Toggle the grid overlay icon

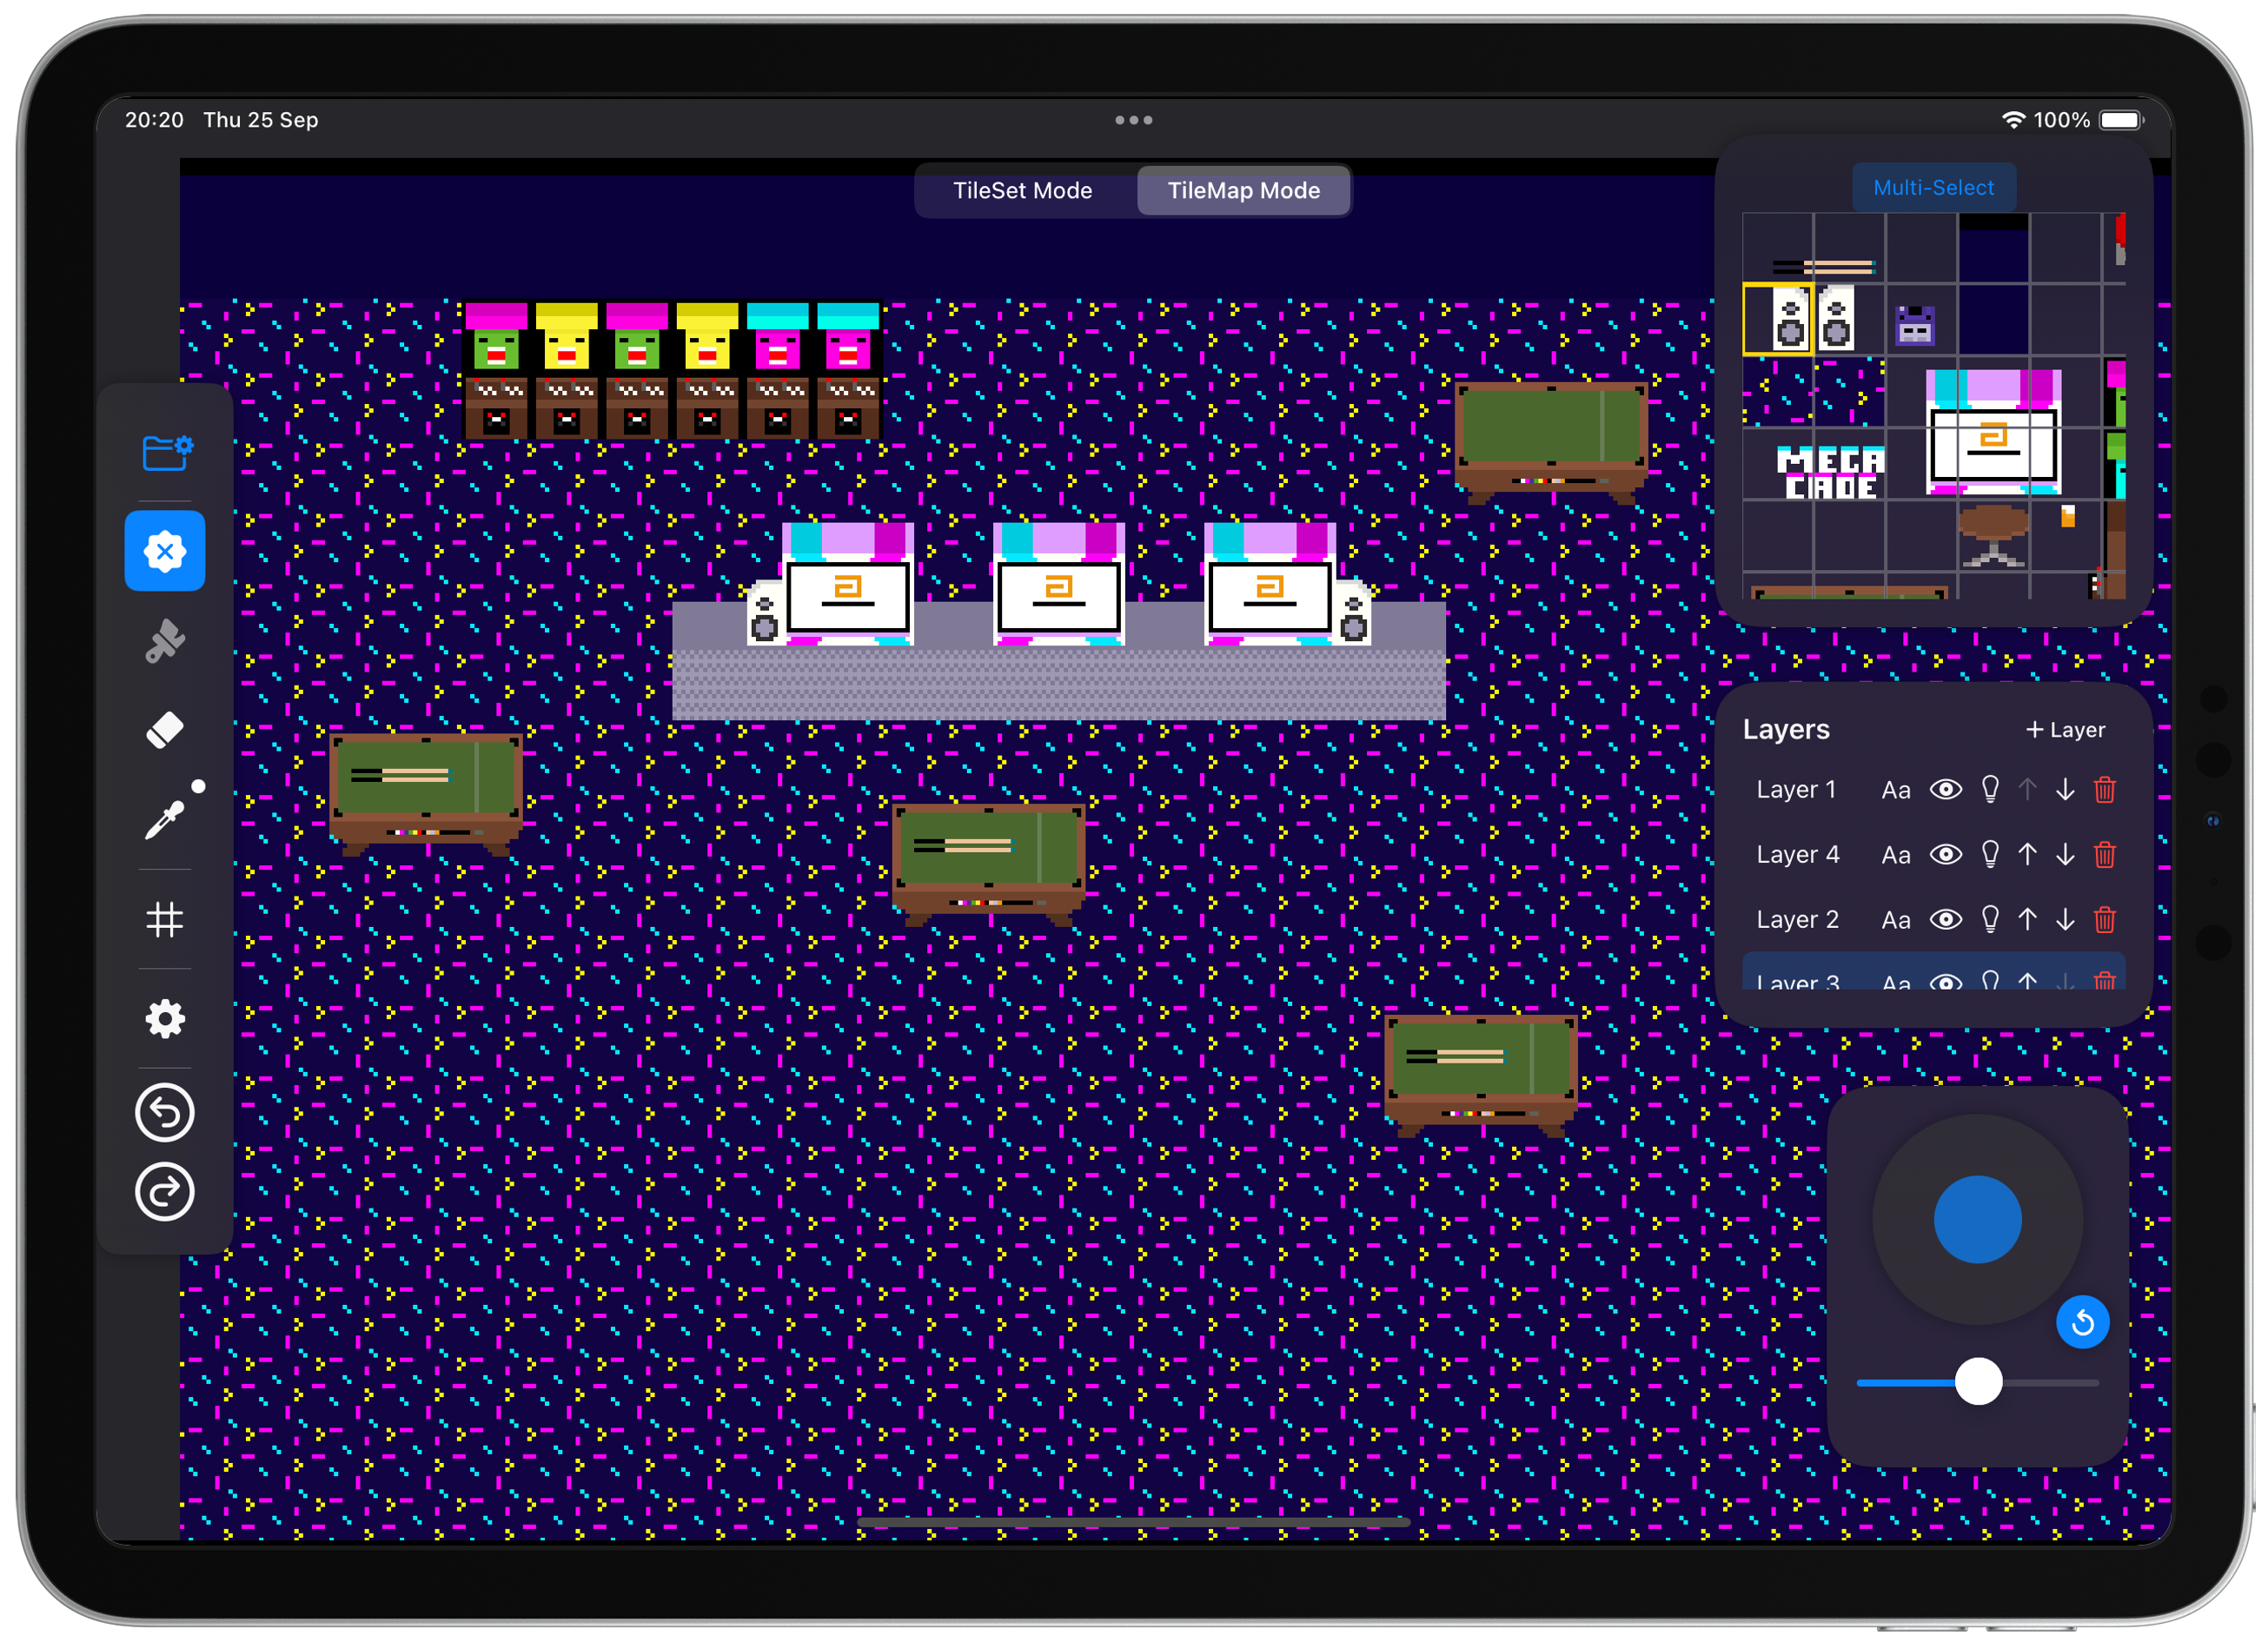(x=165, y=919)
